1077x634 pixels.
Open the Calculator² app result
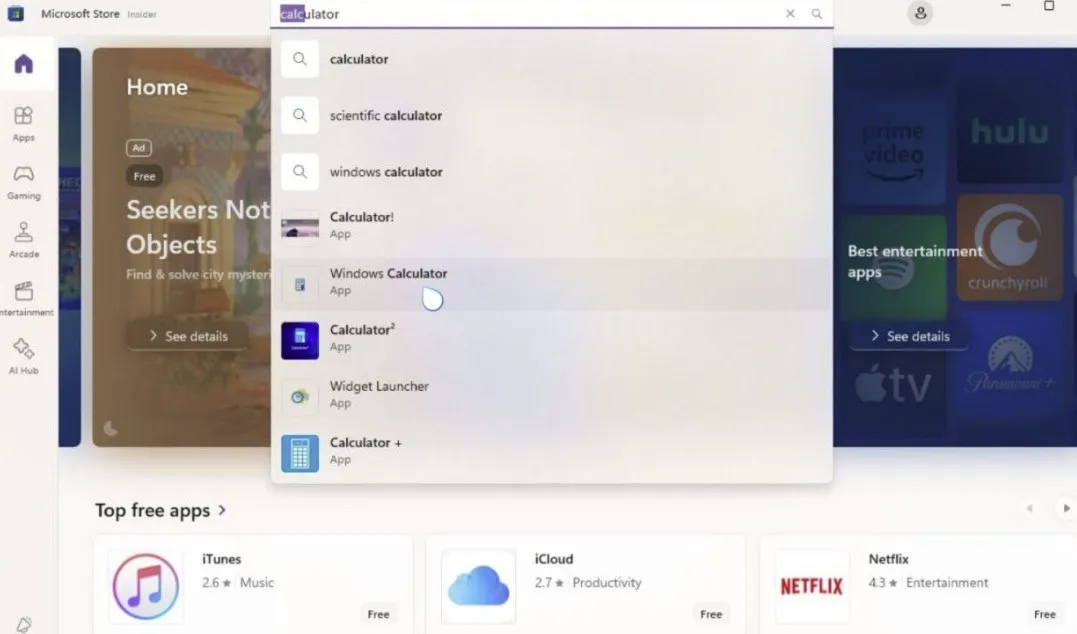coord(552,339)
